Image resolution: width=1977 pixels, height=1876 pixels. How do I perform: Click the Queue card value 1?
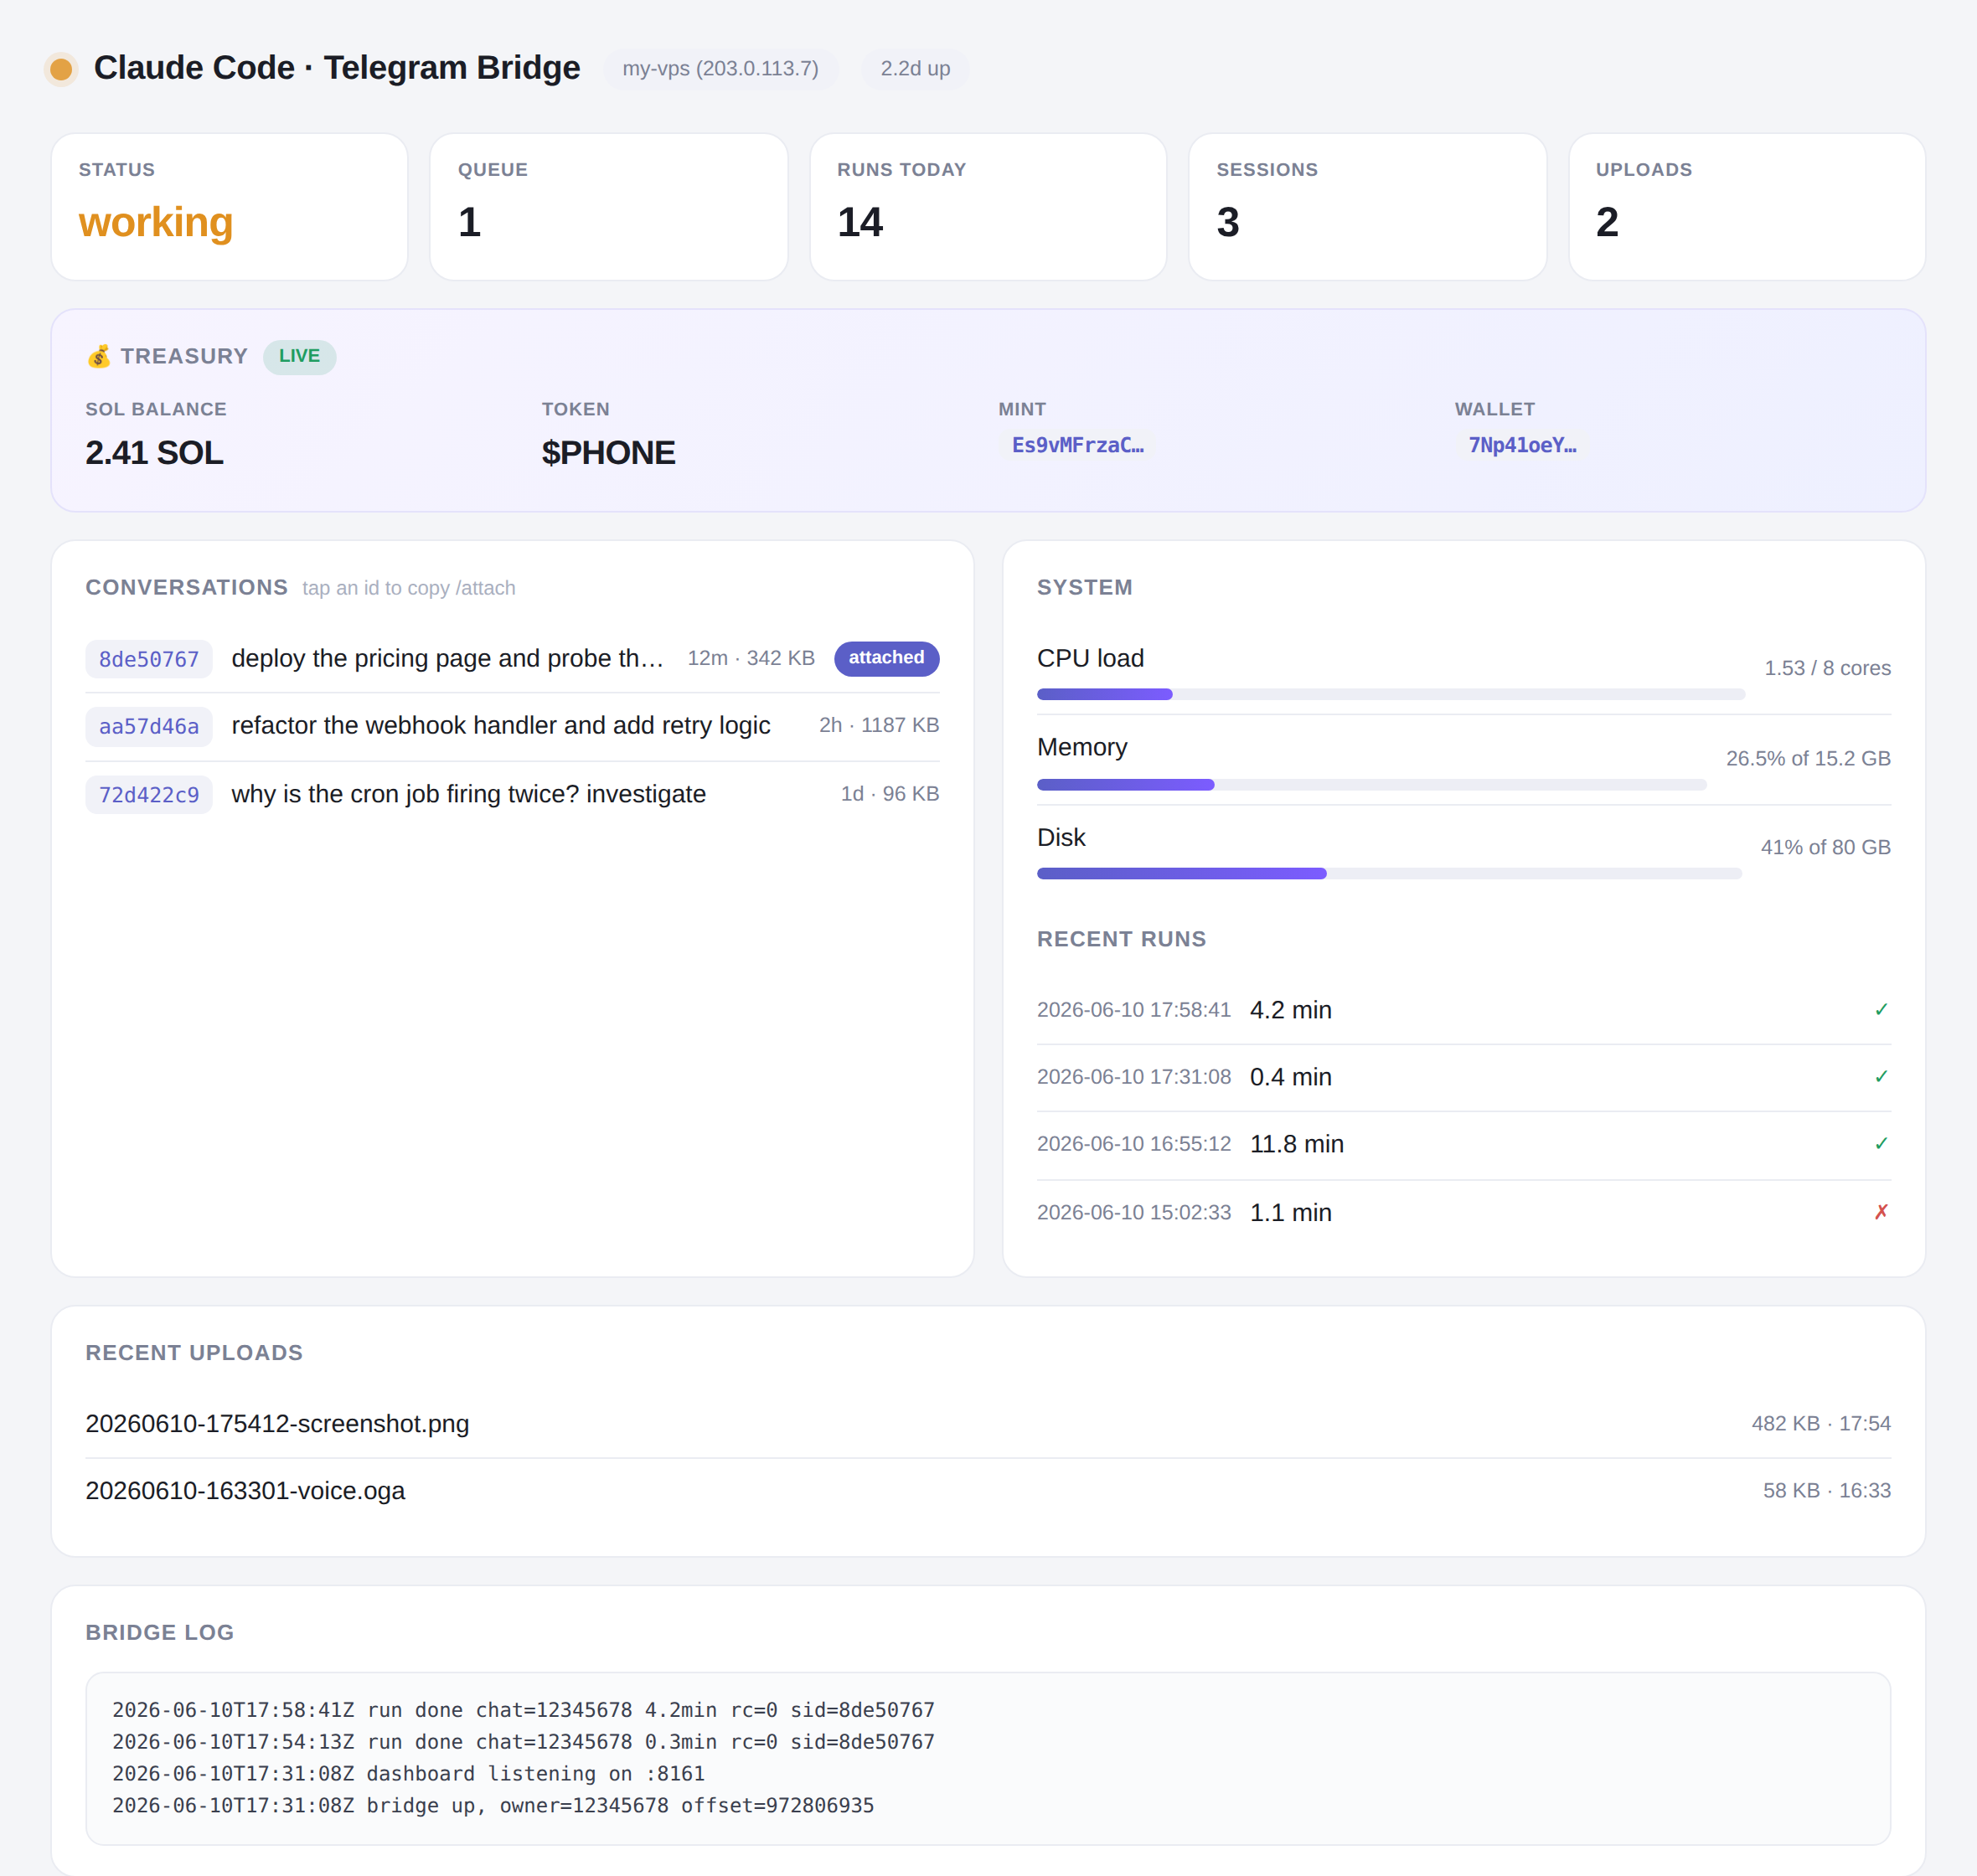[469, 222]
